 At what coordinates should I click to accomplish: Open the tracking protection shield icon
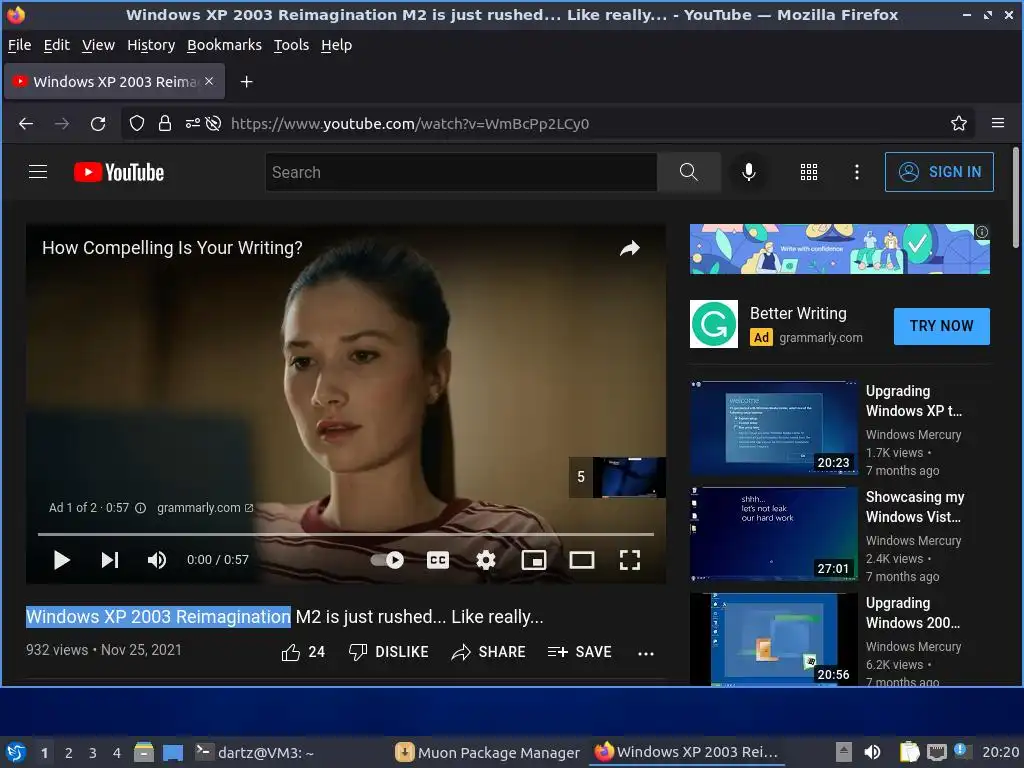point(136,123)
